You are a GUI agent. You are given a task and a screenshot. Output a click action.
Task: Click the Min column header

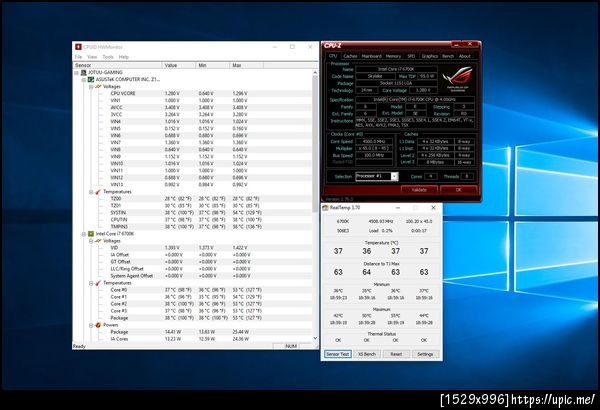[212, 65]
